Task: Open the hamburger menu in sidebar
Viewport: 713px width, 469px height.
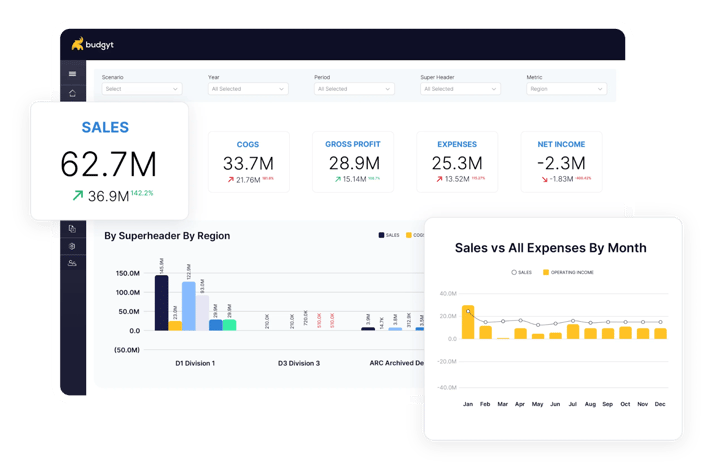Action: coord(72,74)
